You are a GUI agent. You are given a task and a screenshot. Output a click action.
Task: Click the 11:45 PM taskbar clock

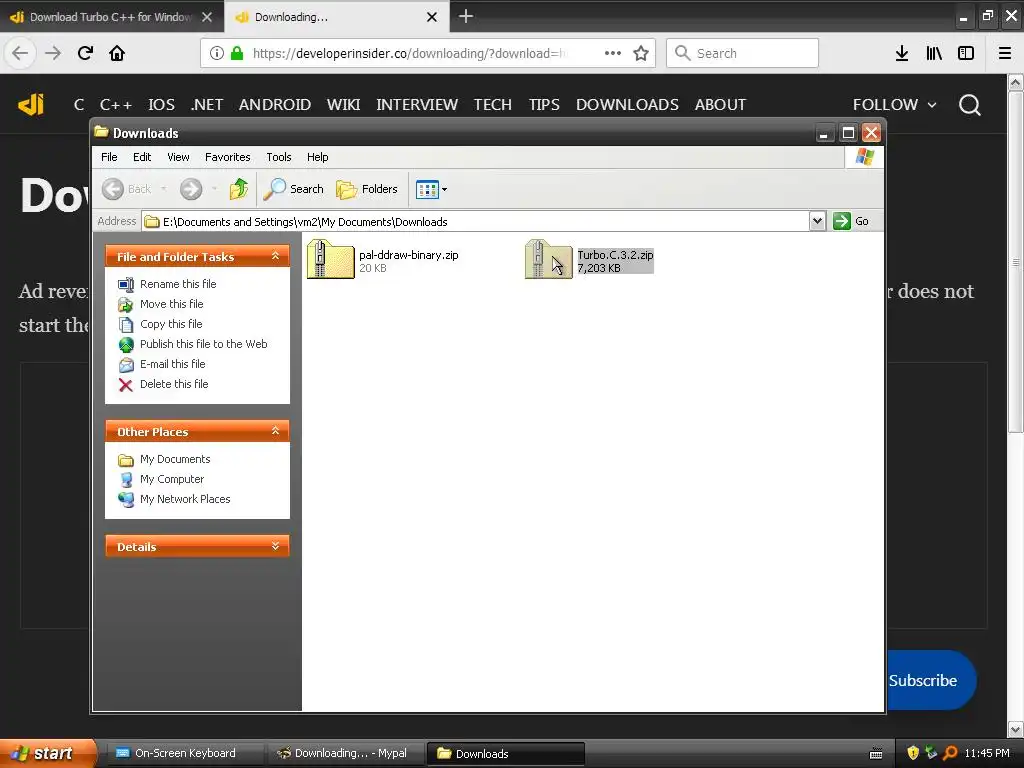(x=987, y=753)
